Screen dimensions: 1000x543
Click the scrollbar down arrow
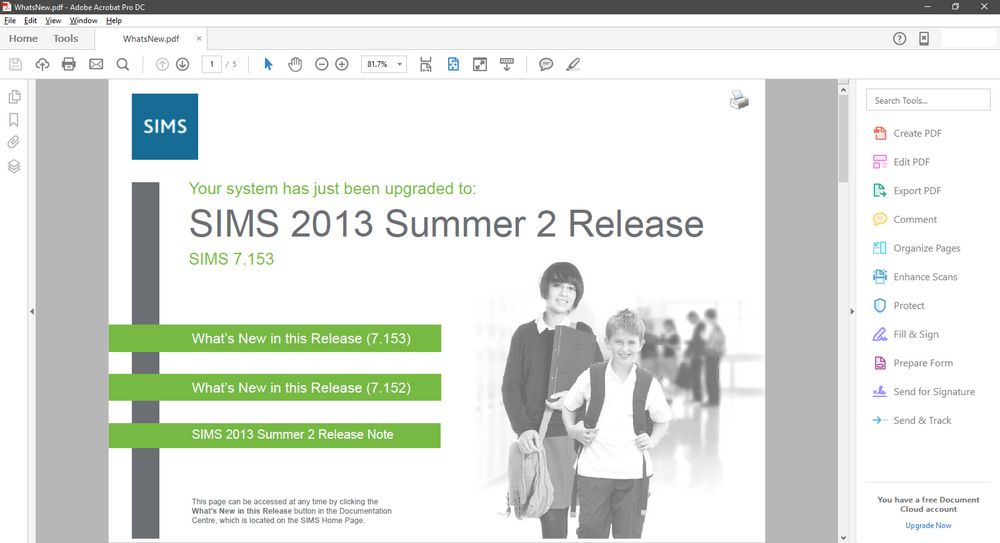coord(843,537)
